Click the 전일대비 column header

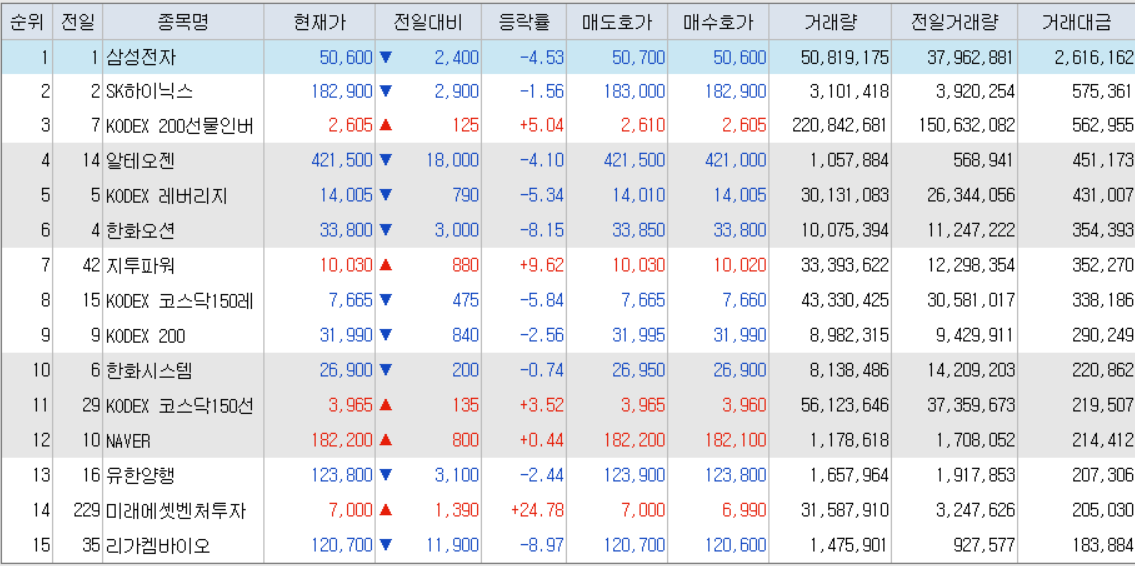click(x=428, y=22)
